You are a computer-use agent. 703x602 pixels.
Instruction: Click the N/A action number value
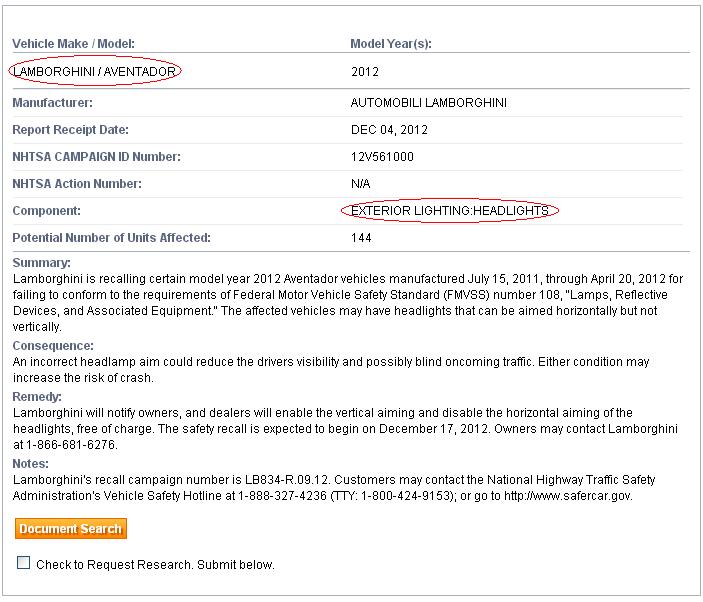pyautogui.click(x=361, y=184)
